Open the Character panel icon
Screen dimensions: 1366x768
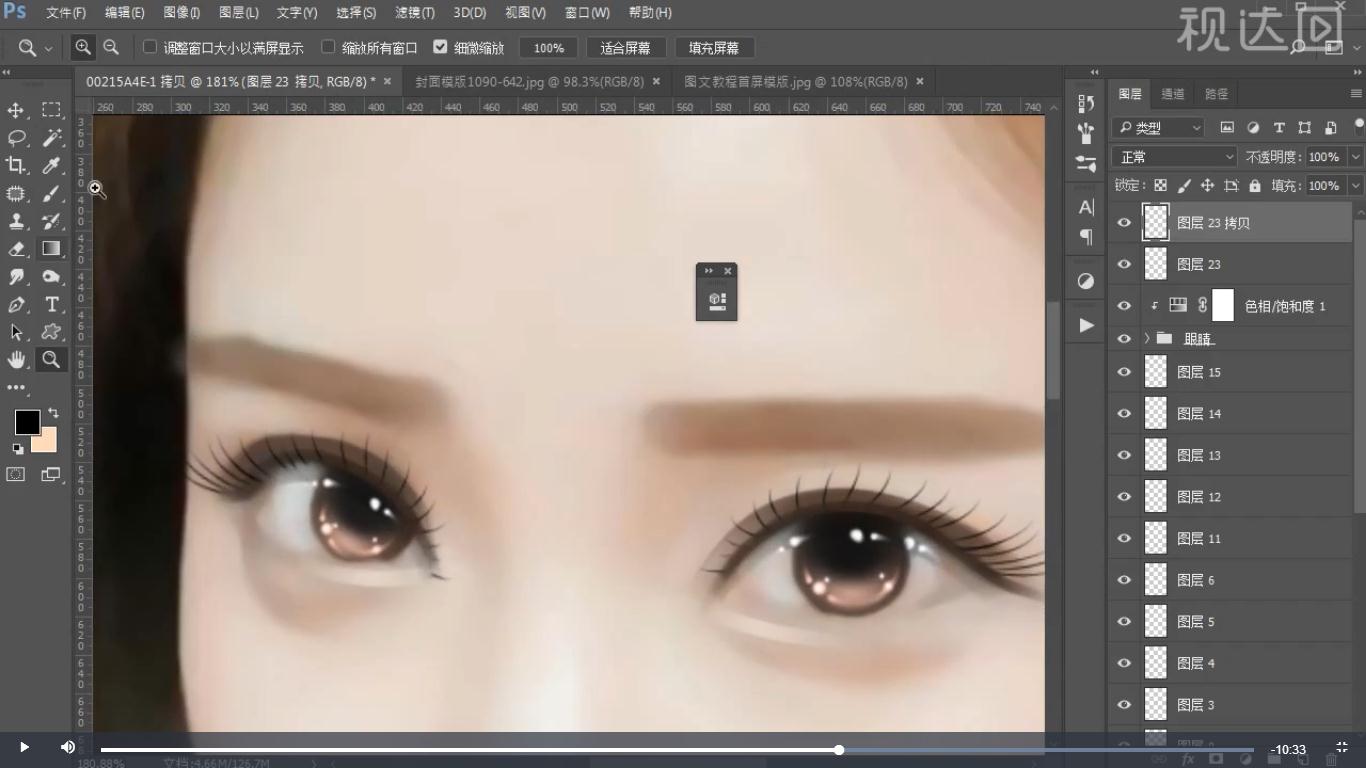(x=1086, y=207)
